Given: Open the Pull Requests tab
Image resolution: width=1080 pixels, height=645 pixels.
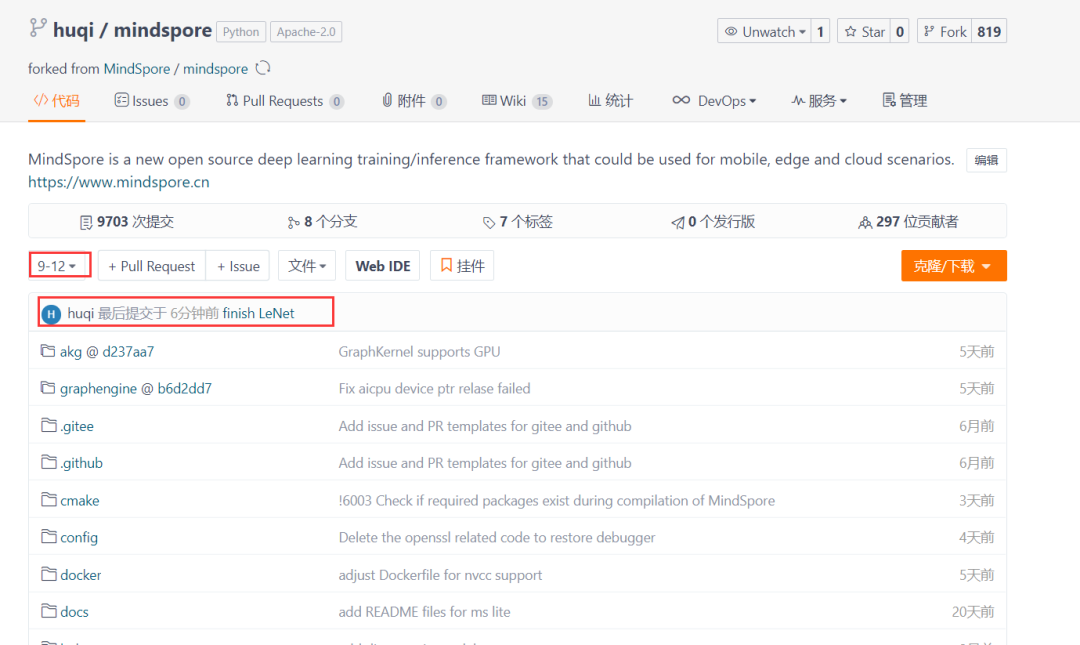Looking at the screenshot, I should (284, 101).
